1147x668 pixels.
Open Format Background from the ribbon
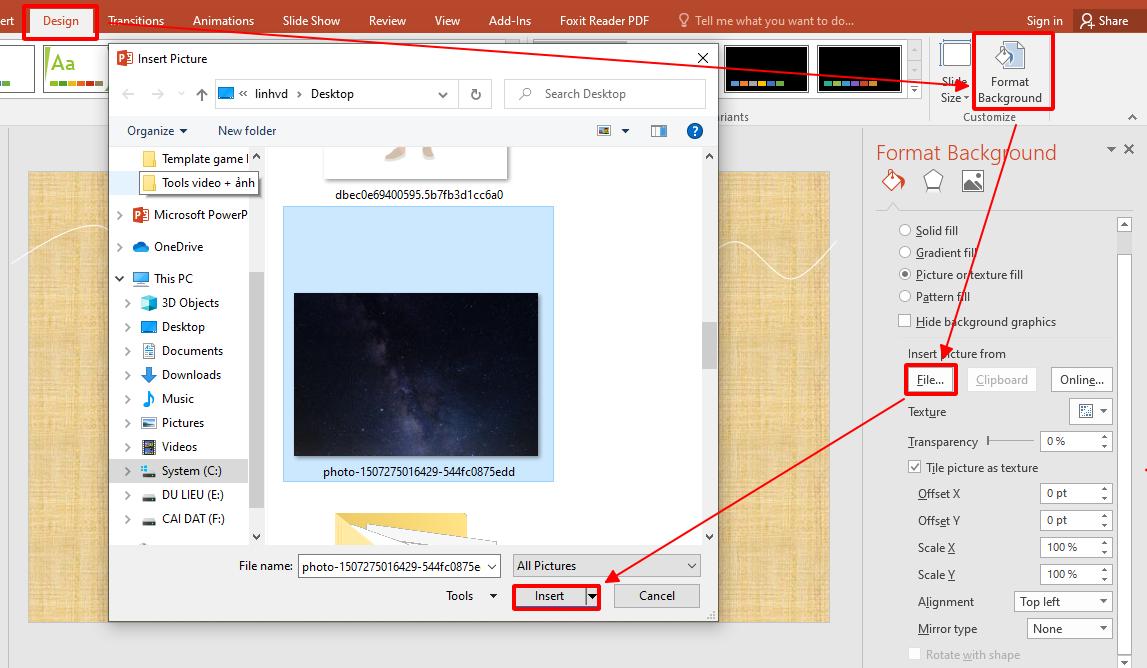(1011, 70)
